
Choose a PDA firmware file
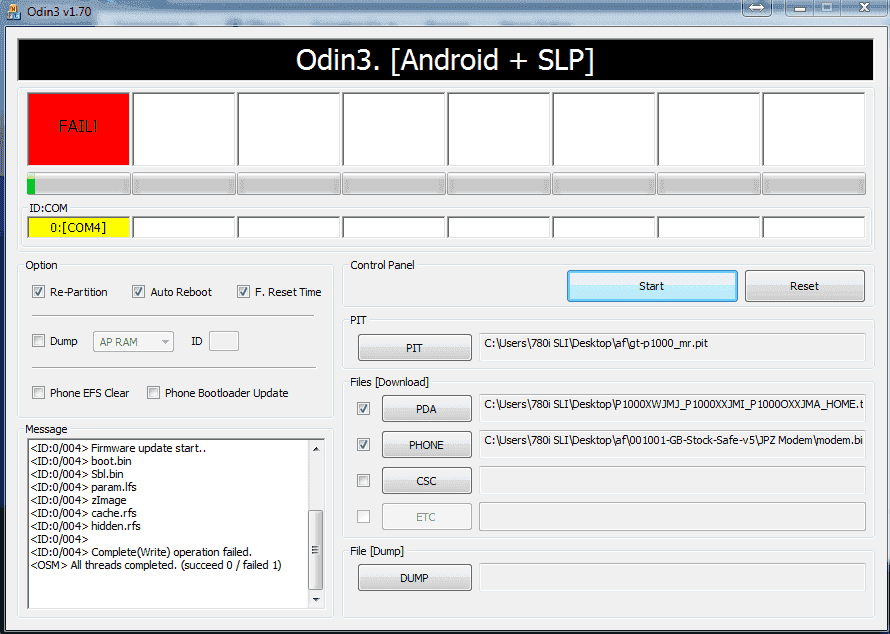[x=427, y=409]
